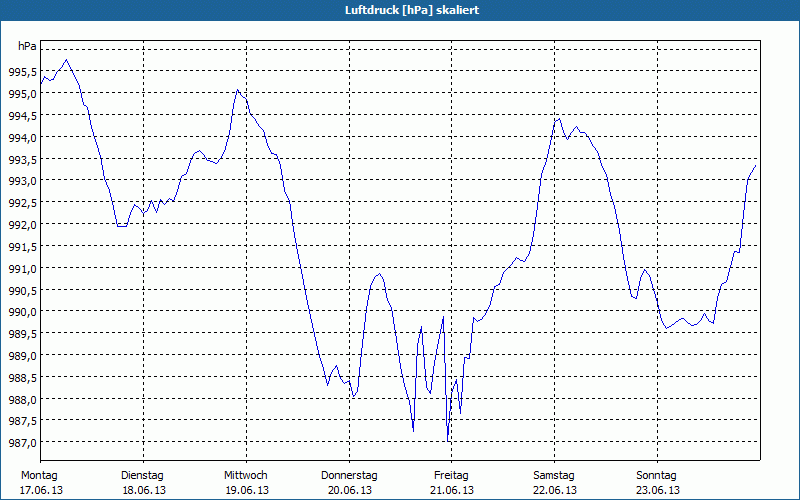Select the 990,5 axis value
Image resolution: width=800 pixels, height=500 pixels.
[22, 290]
